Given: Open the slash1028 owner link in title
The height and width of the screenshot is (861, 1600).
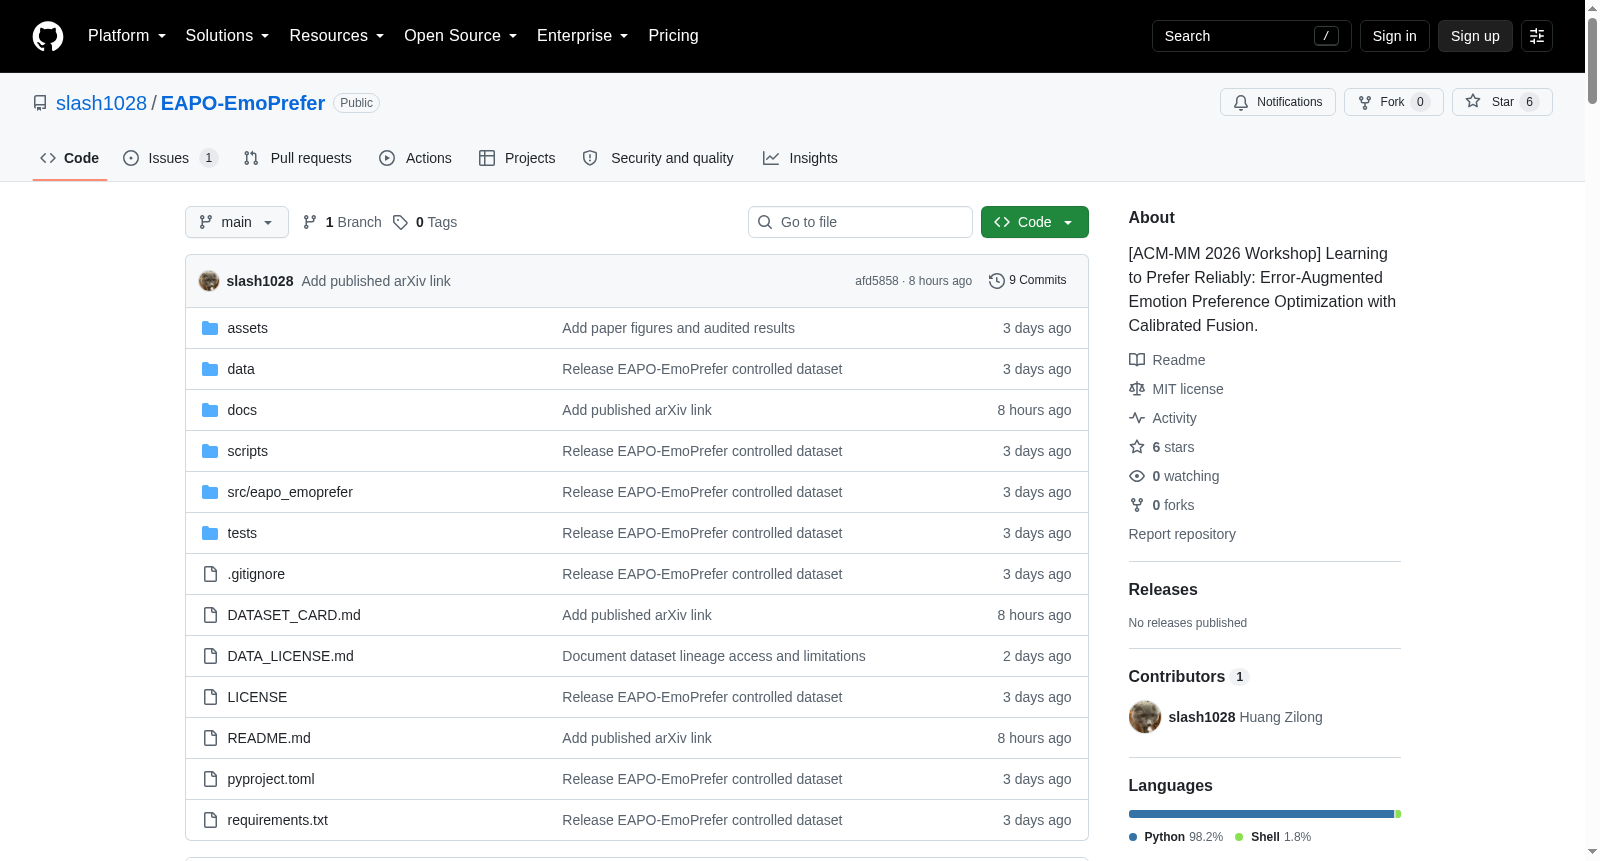Looking at the screenshot, I should [101, 103].
